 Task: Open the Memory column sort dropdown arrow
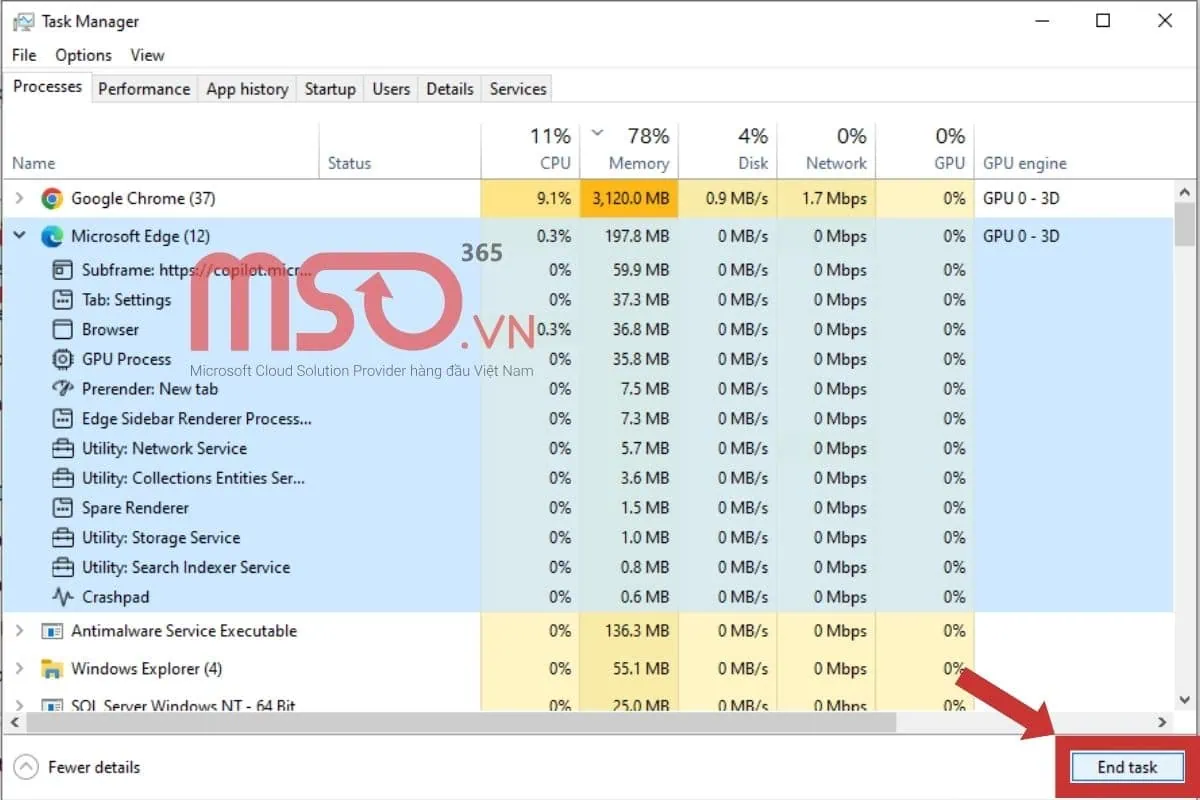597,132
